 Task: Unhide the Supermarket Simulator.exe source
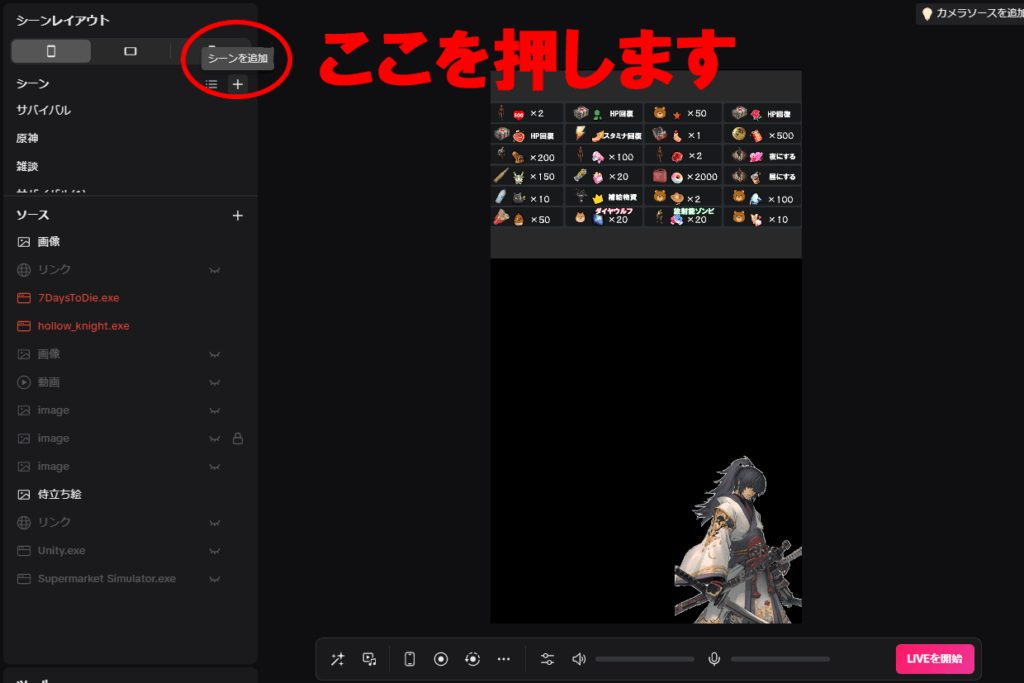pos(214,579)
